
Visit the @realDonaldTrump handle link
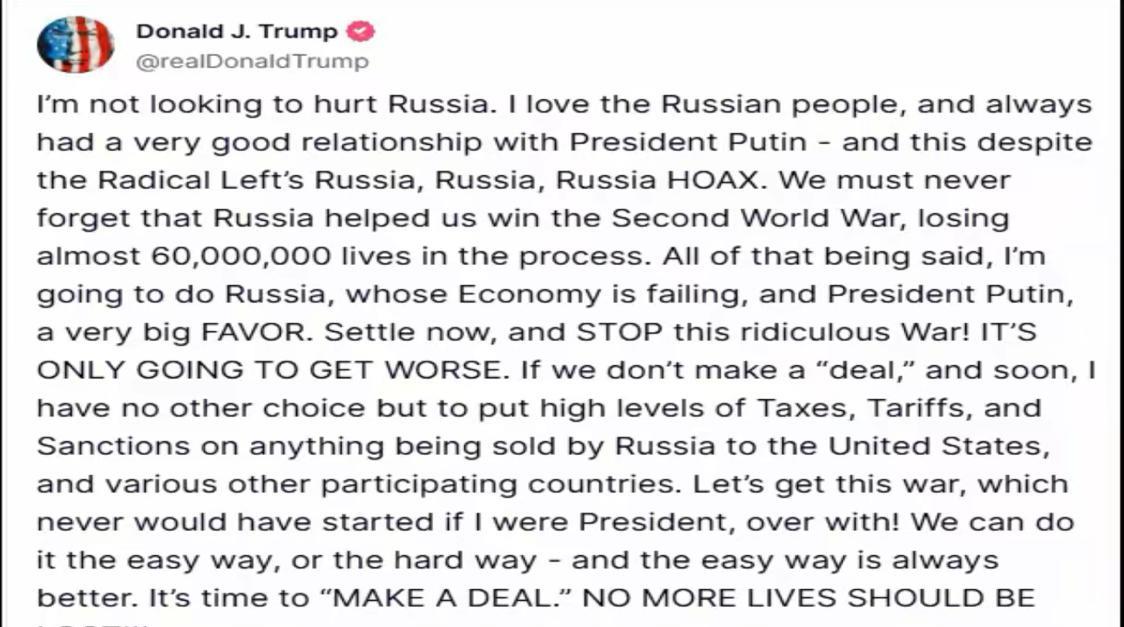[x=252, y=62]
